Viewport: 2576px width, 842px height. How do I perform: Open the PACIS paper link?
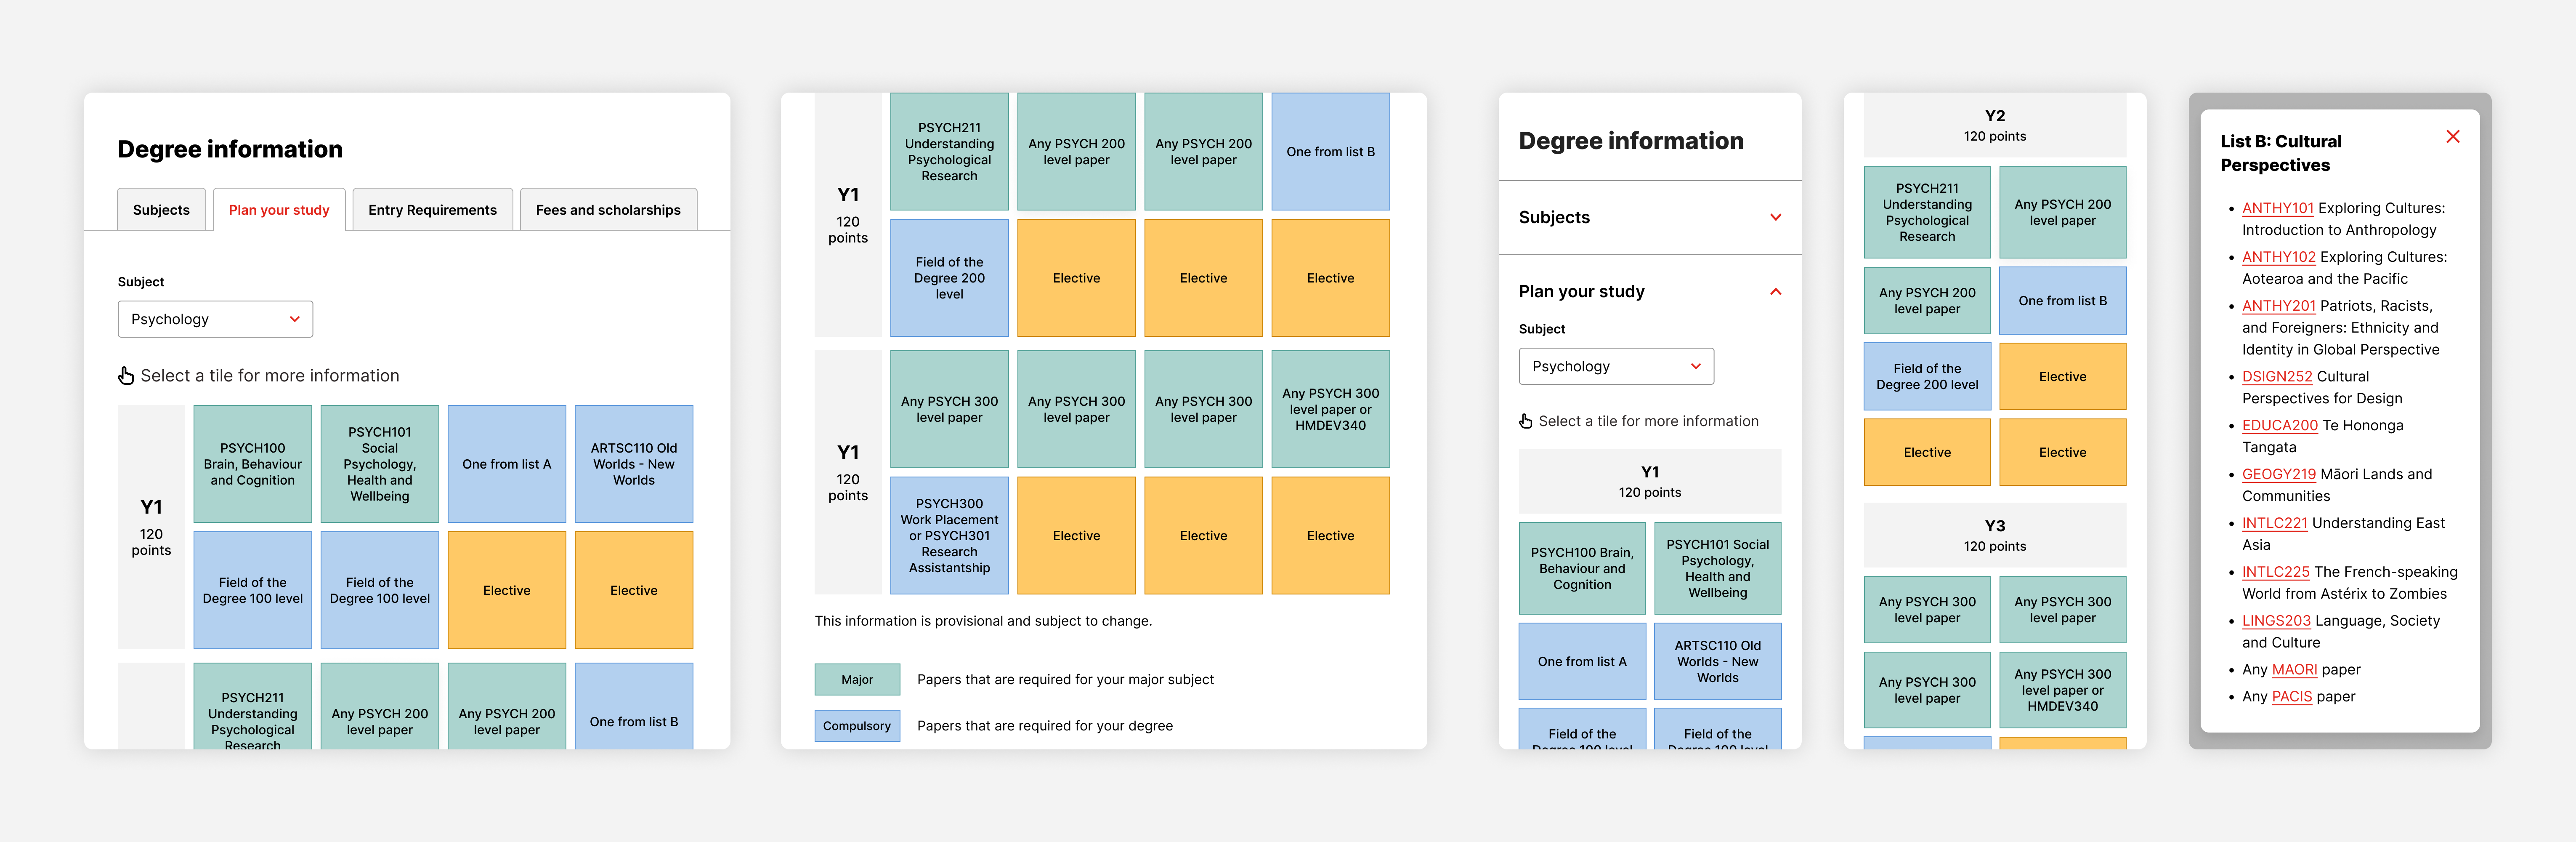tap(2291, 697)
